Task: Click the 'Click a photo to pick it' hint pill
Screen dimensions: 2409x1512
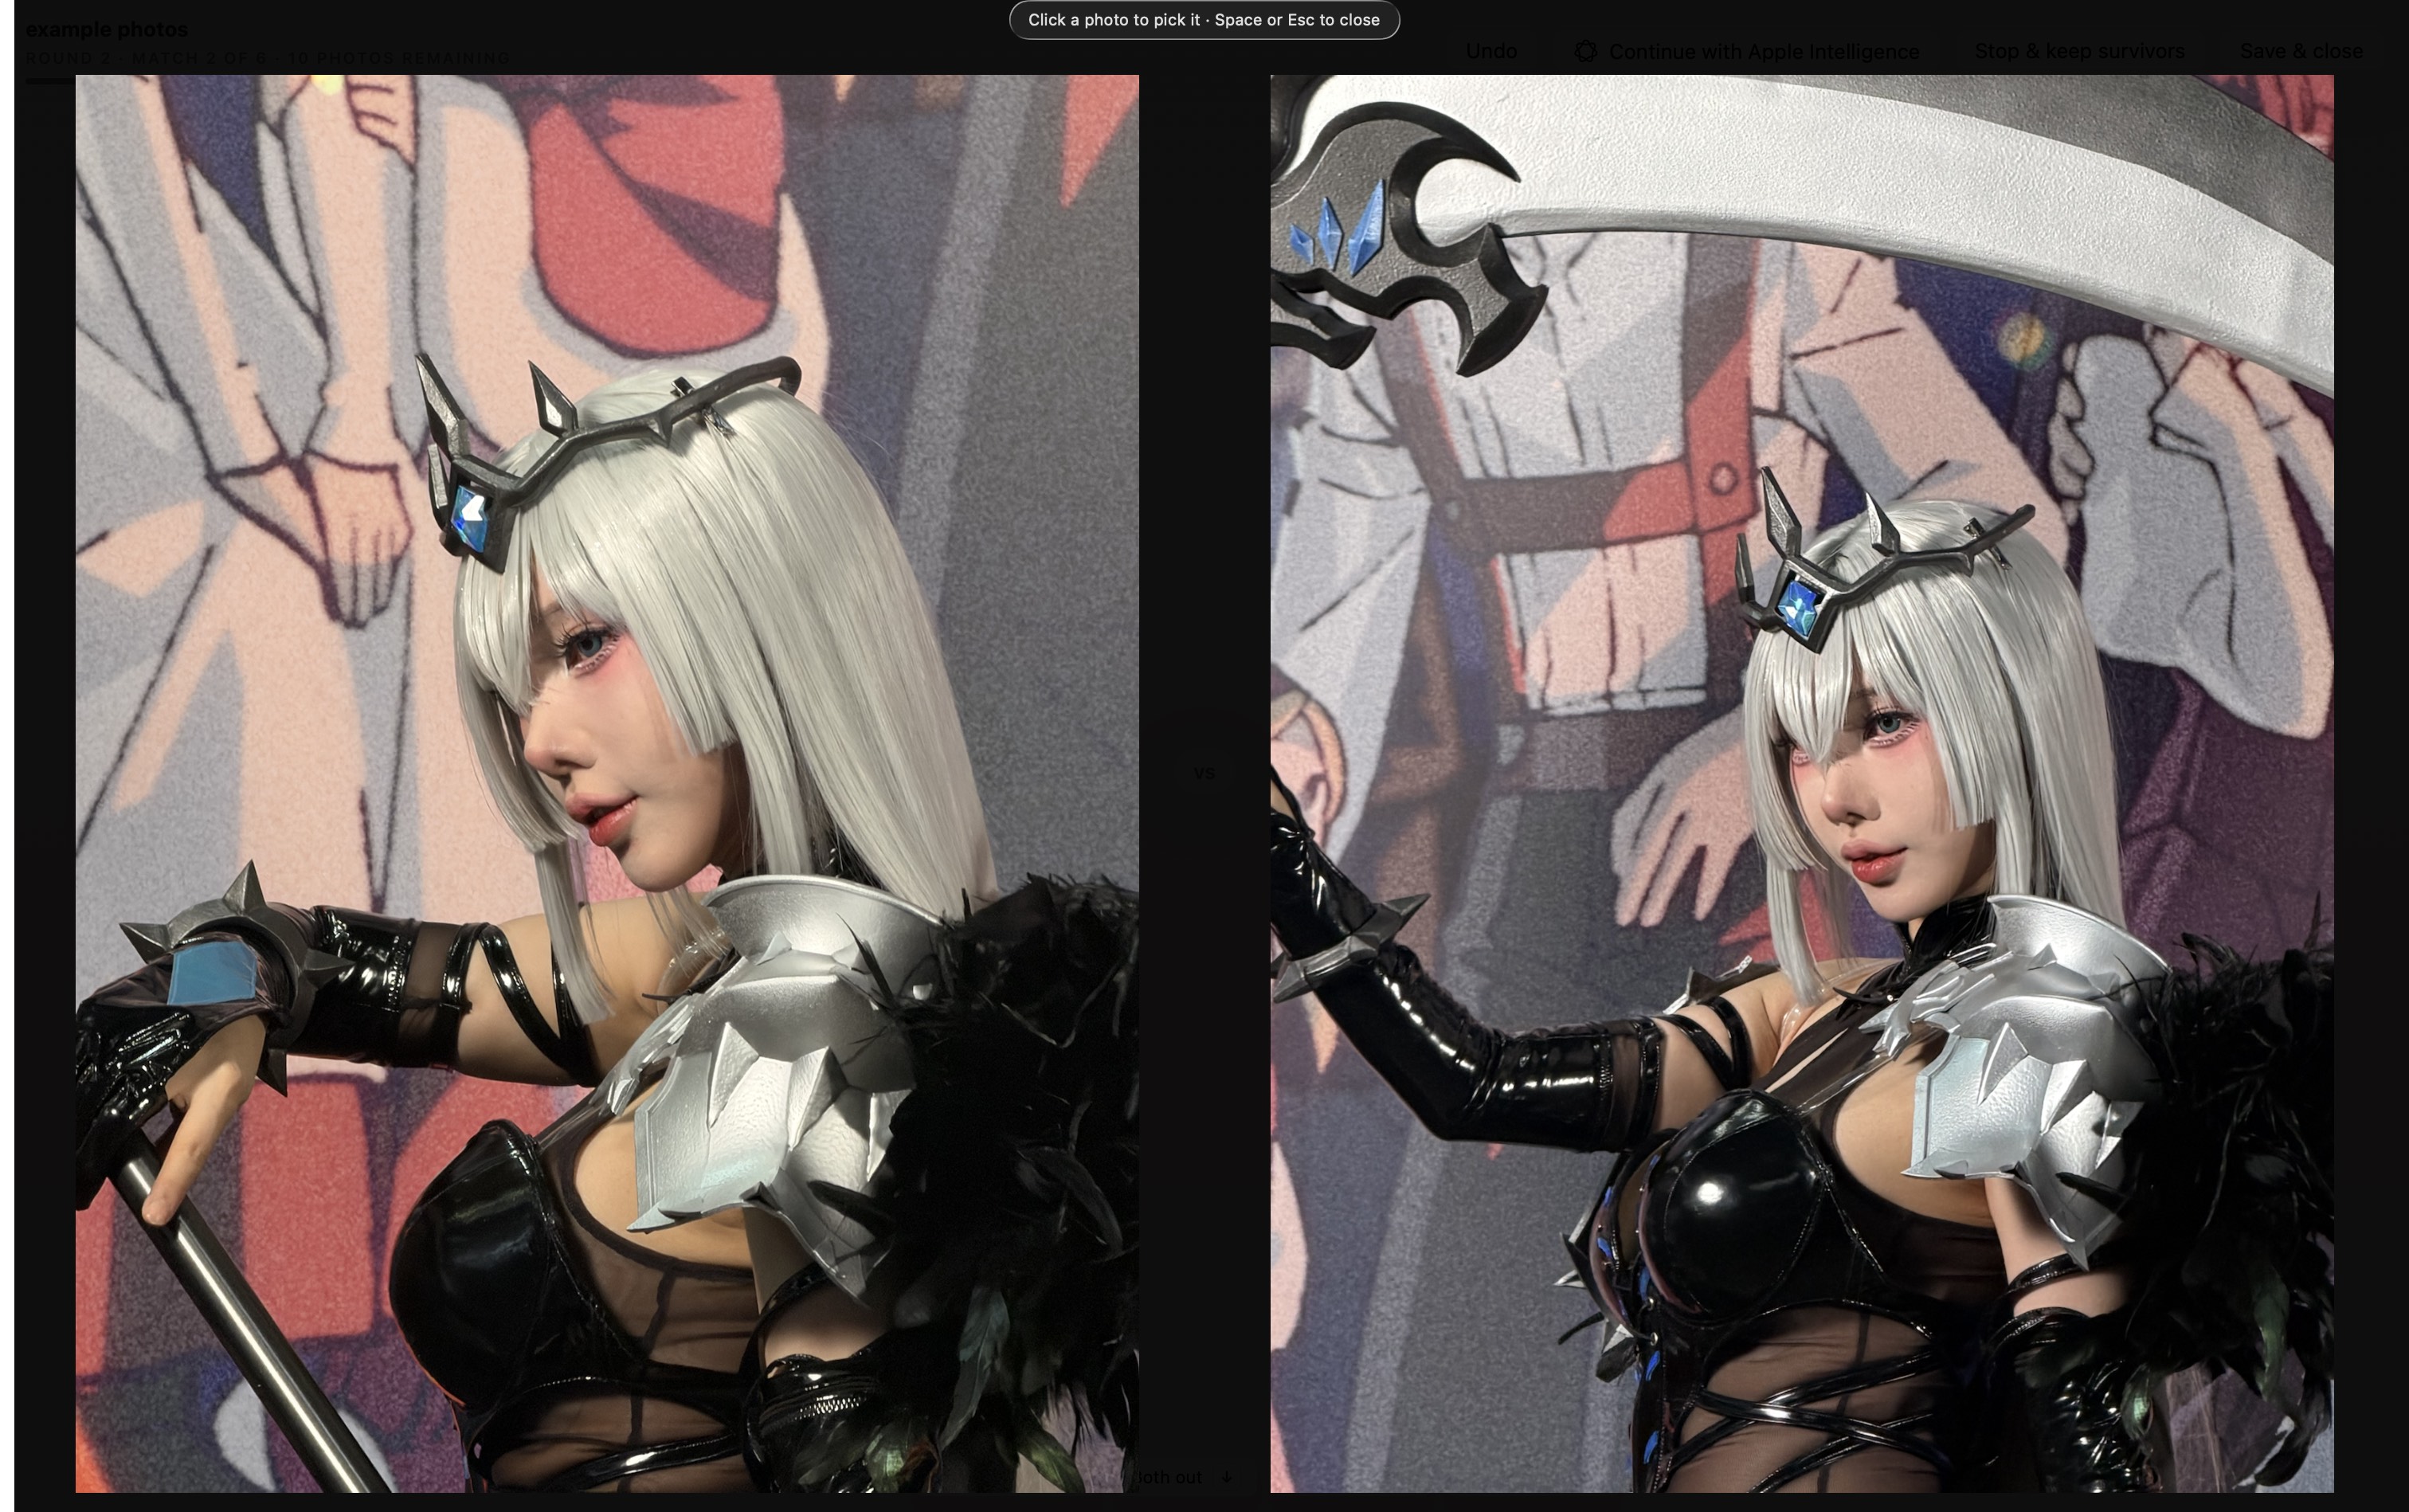Action: click(1204, 20)
